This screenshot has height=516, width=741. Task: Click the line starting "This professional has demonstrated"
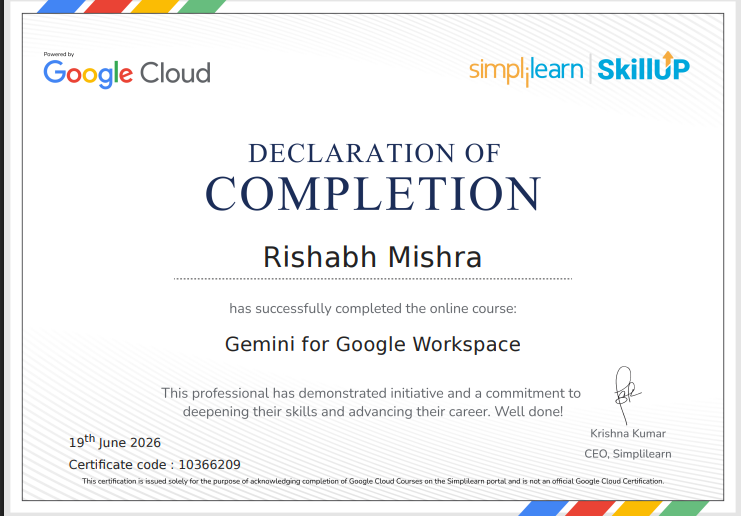click(371, 393)
